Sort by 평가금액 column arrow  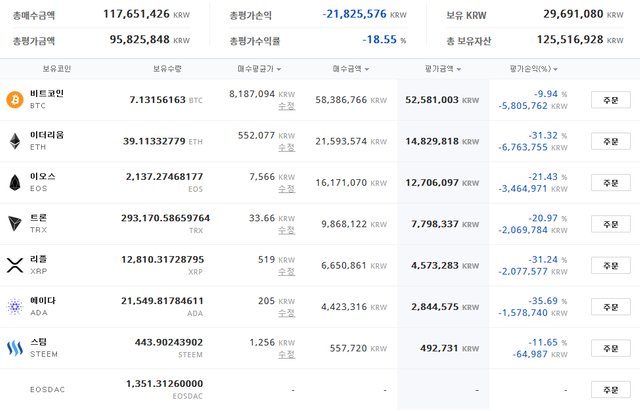[459, 69]
